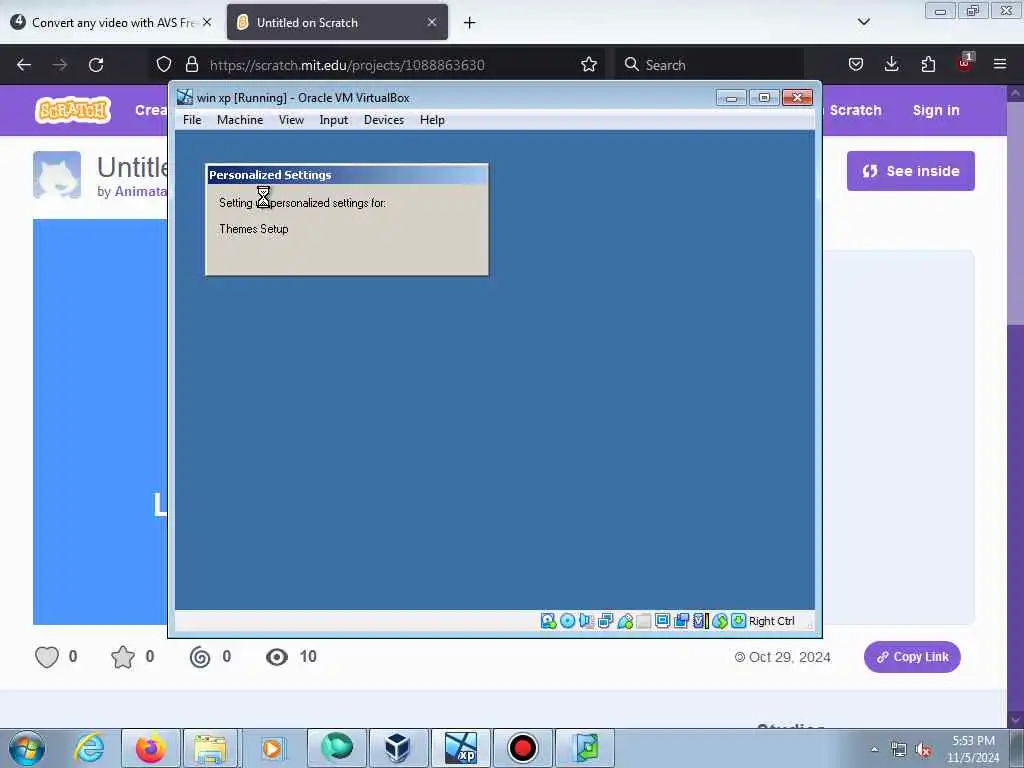Click USB devices icon in VirtualBox status bar
The image size is (1024, 768).
(625, 621)
